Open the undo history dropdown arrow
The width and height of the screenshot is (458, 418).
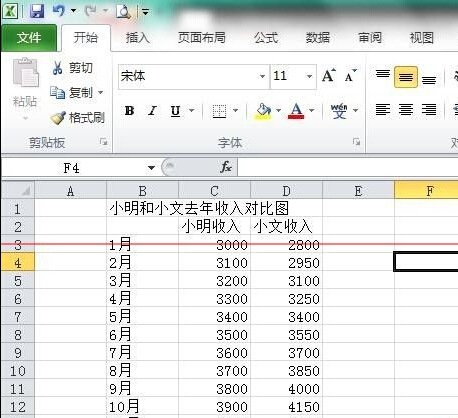click(73, 11)
